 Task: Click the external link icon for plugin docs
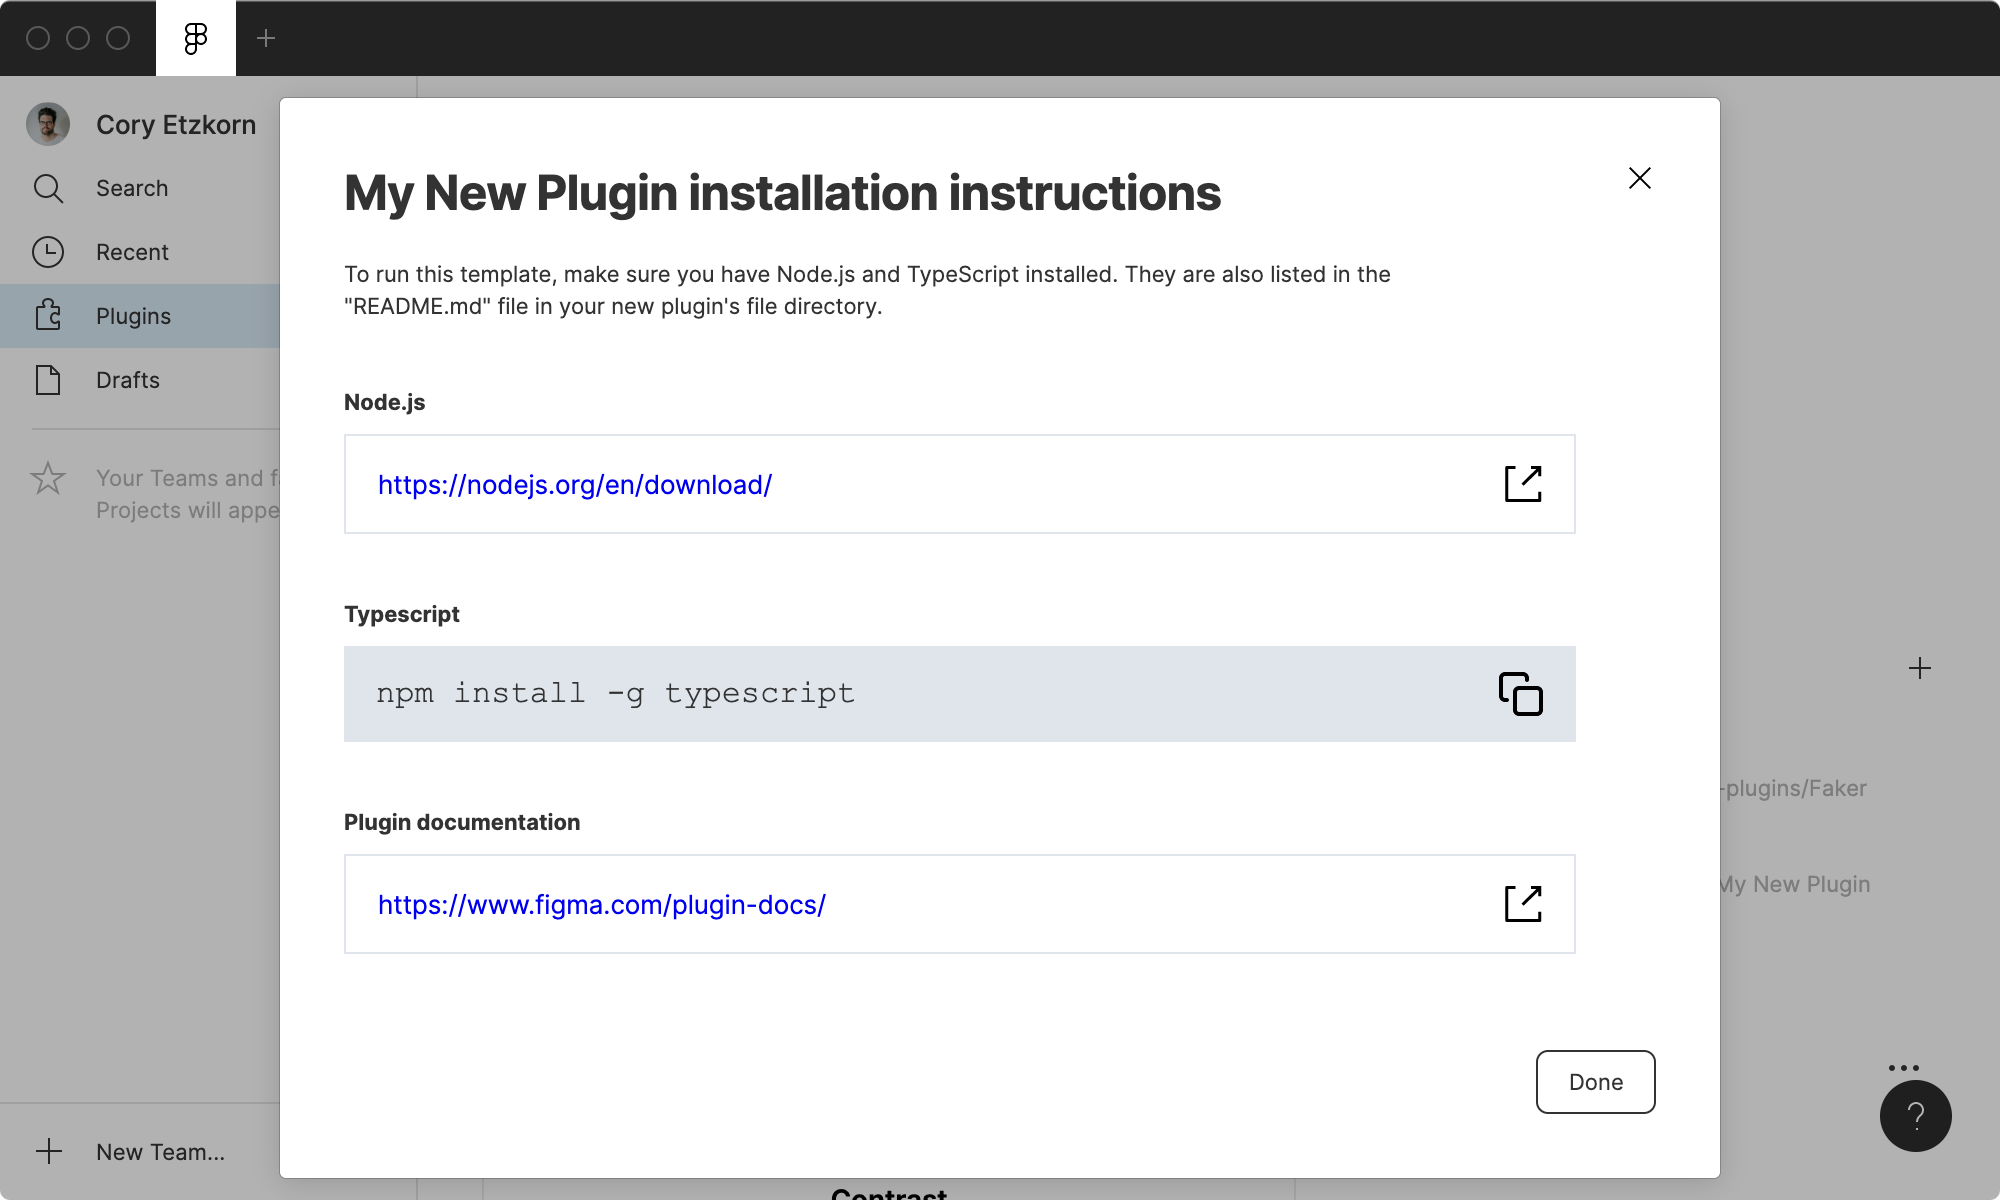[x=1523, y=903]
